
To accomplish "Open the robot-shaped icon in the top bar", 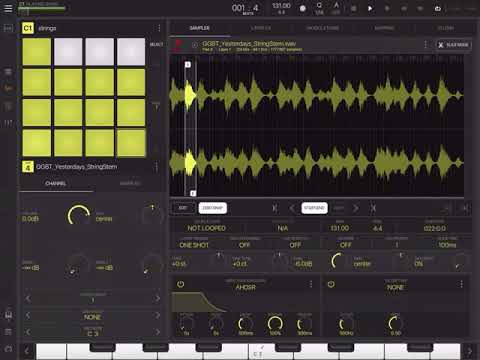I will click(438, 8).
